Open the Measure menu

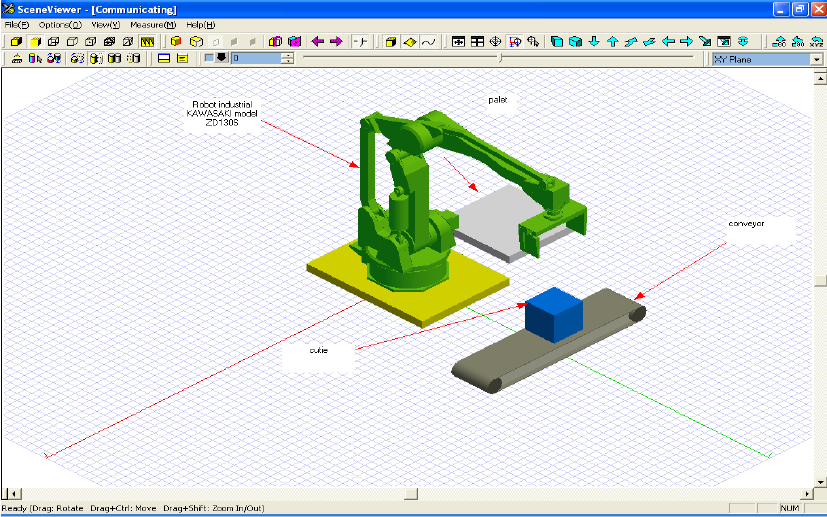tap(153, 24)
